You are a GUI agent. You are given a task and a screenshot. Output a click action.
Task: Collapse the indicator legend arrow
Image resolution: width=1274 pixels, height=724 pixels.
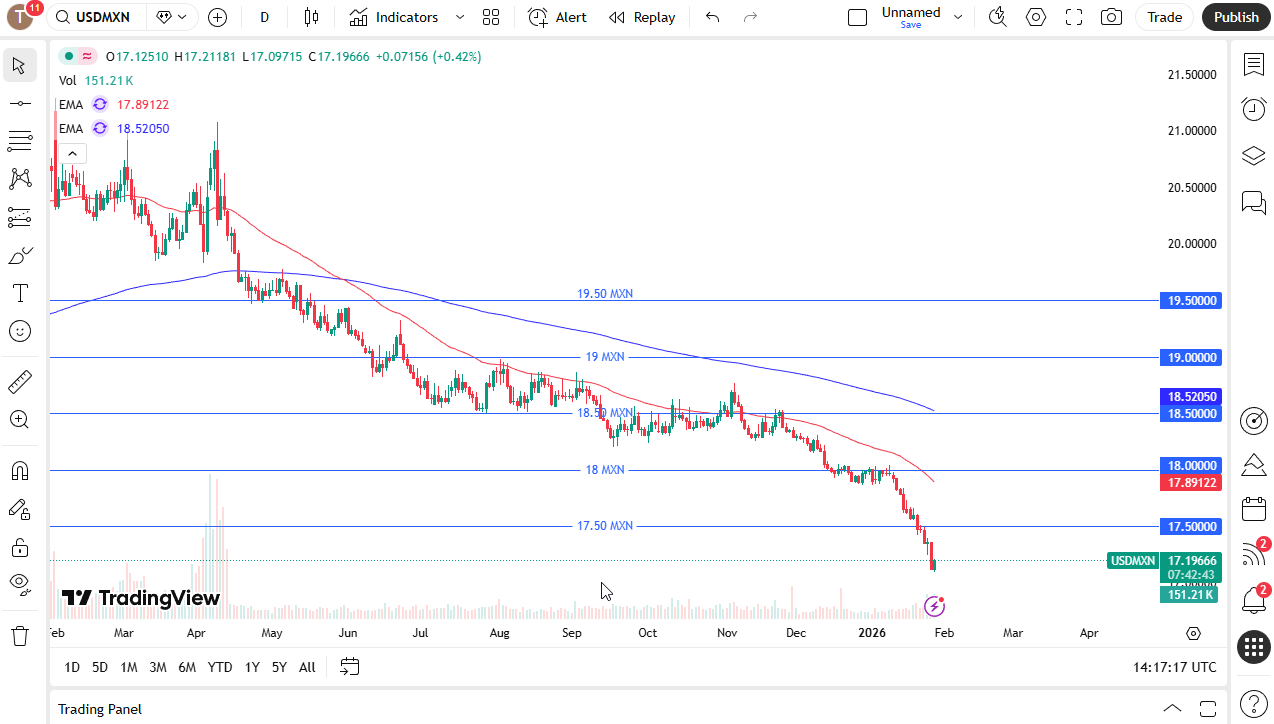coord(72,153)
